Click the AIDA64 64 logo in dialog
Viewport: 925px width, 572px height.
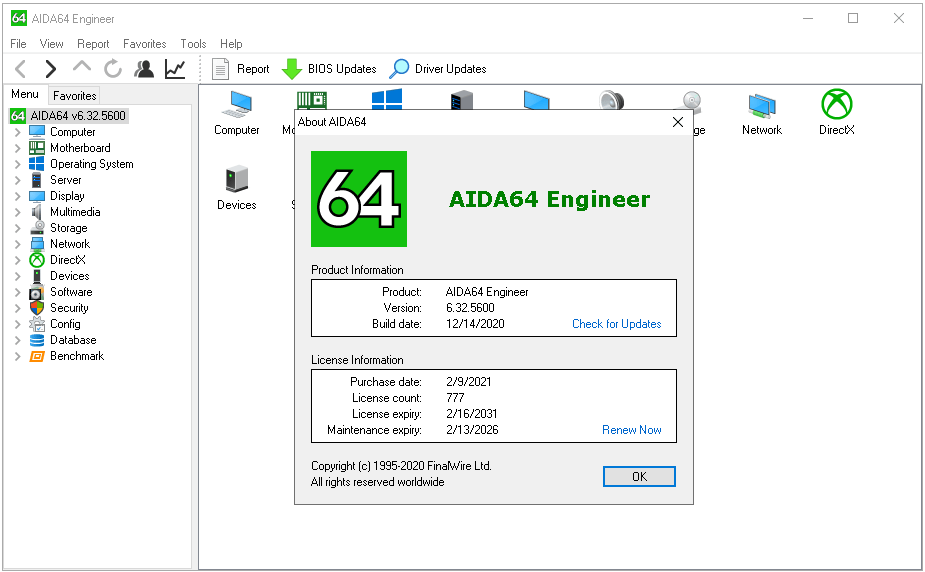pos(359,199)
